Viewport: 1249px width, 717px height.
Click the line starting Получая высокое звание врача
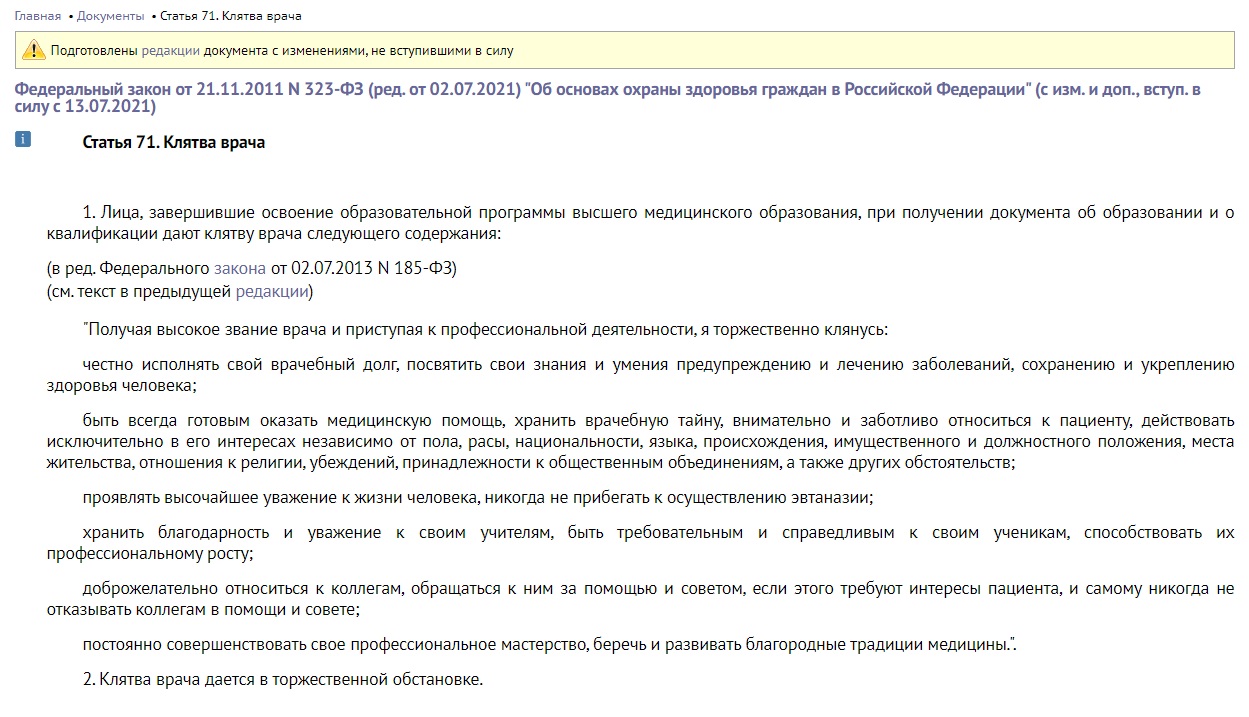[x=485, y=328]
